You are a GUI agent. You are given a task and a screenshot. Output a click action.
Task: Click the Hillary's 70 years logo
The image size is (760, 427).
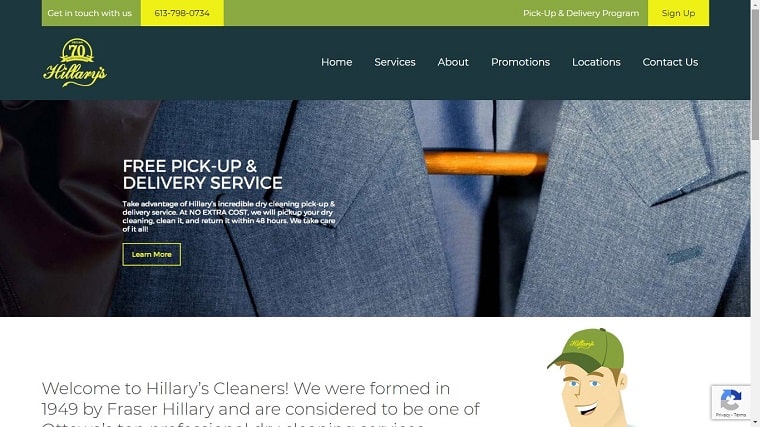(75, 63)
